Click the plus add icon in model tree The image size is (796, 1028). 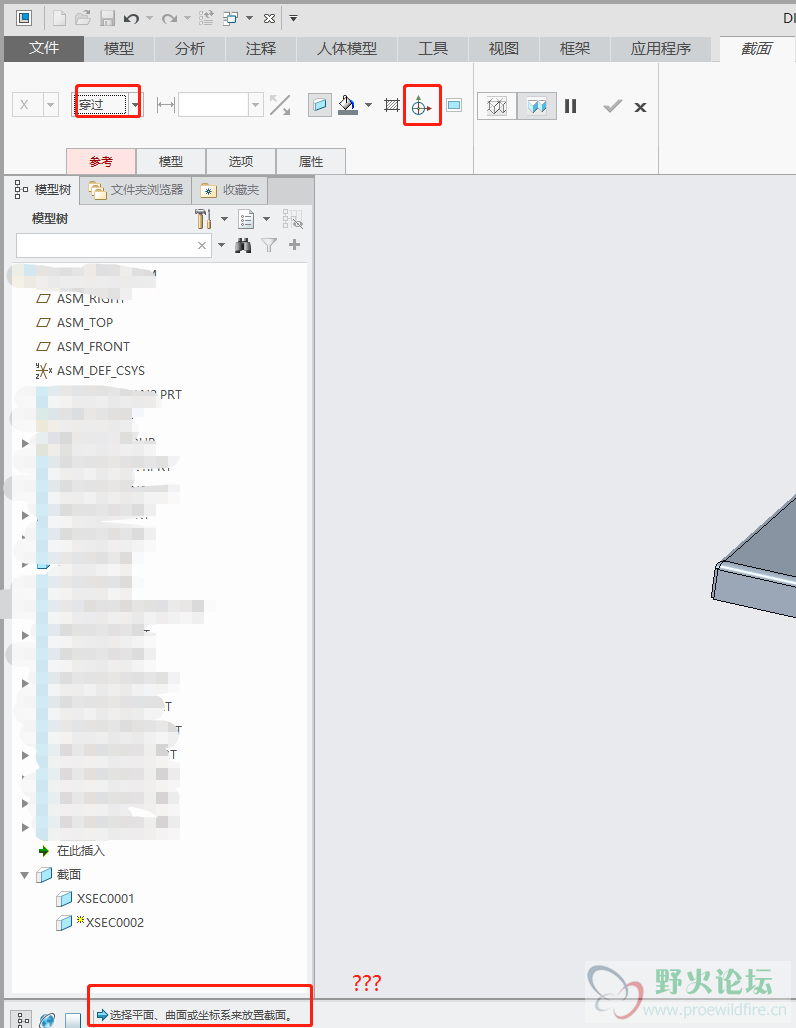click(294, 245)
